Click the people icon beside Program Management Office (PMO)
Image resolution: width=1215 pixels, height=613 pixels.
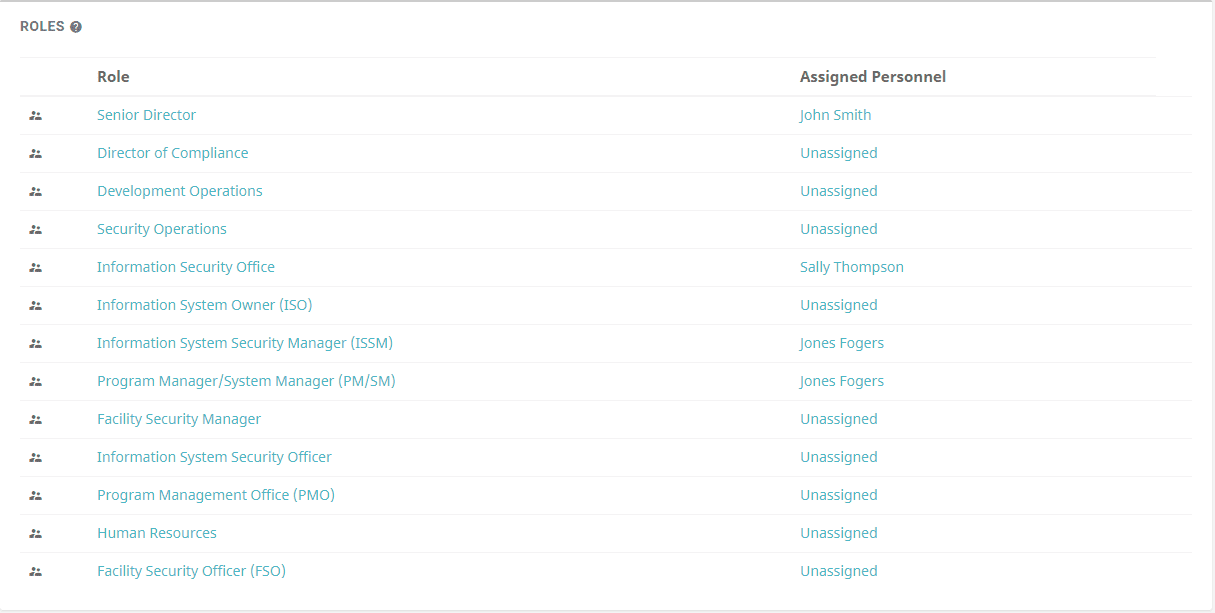coord(36,496)
